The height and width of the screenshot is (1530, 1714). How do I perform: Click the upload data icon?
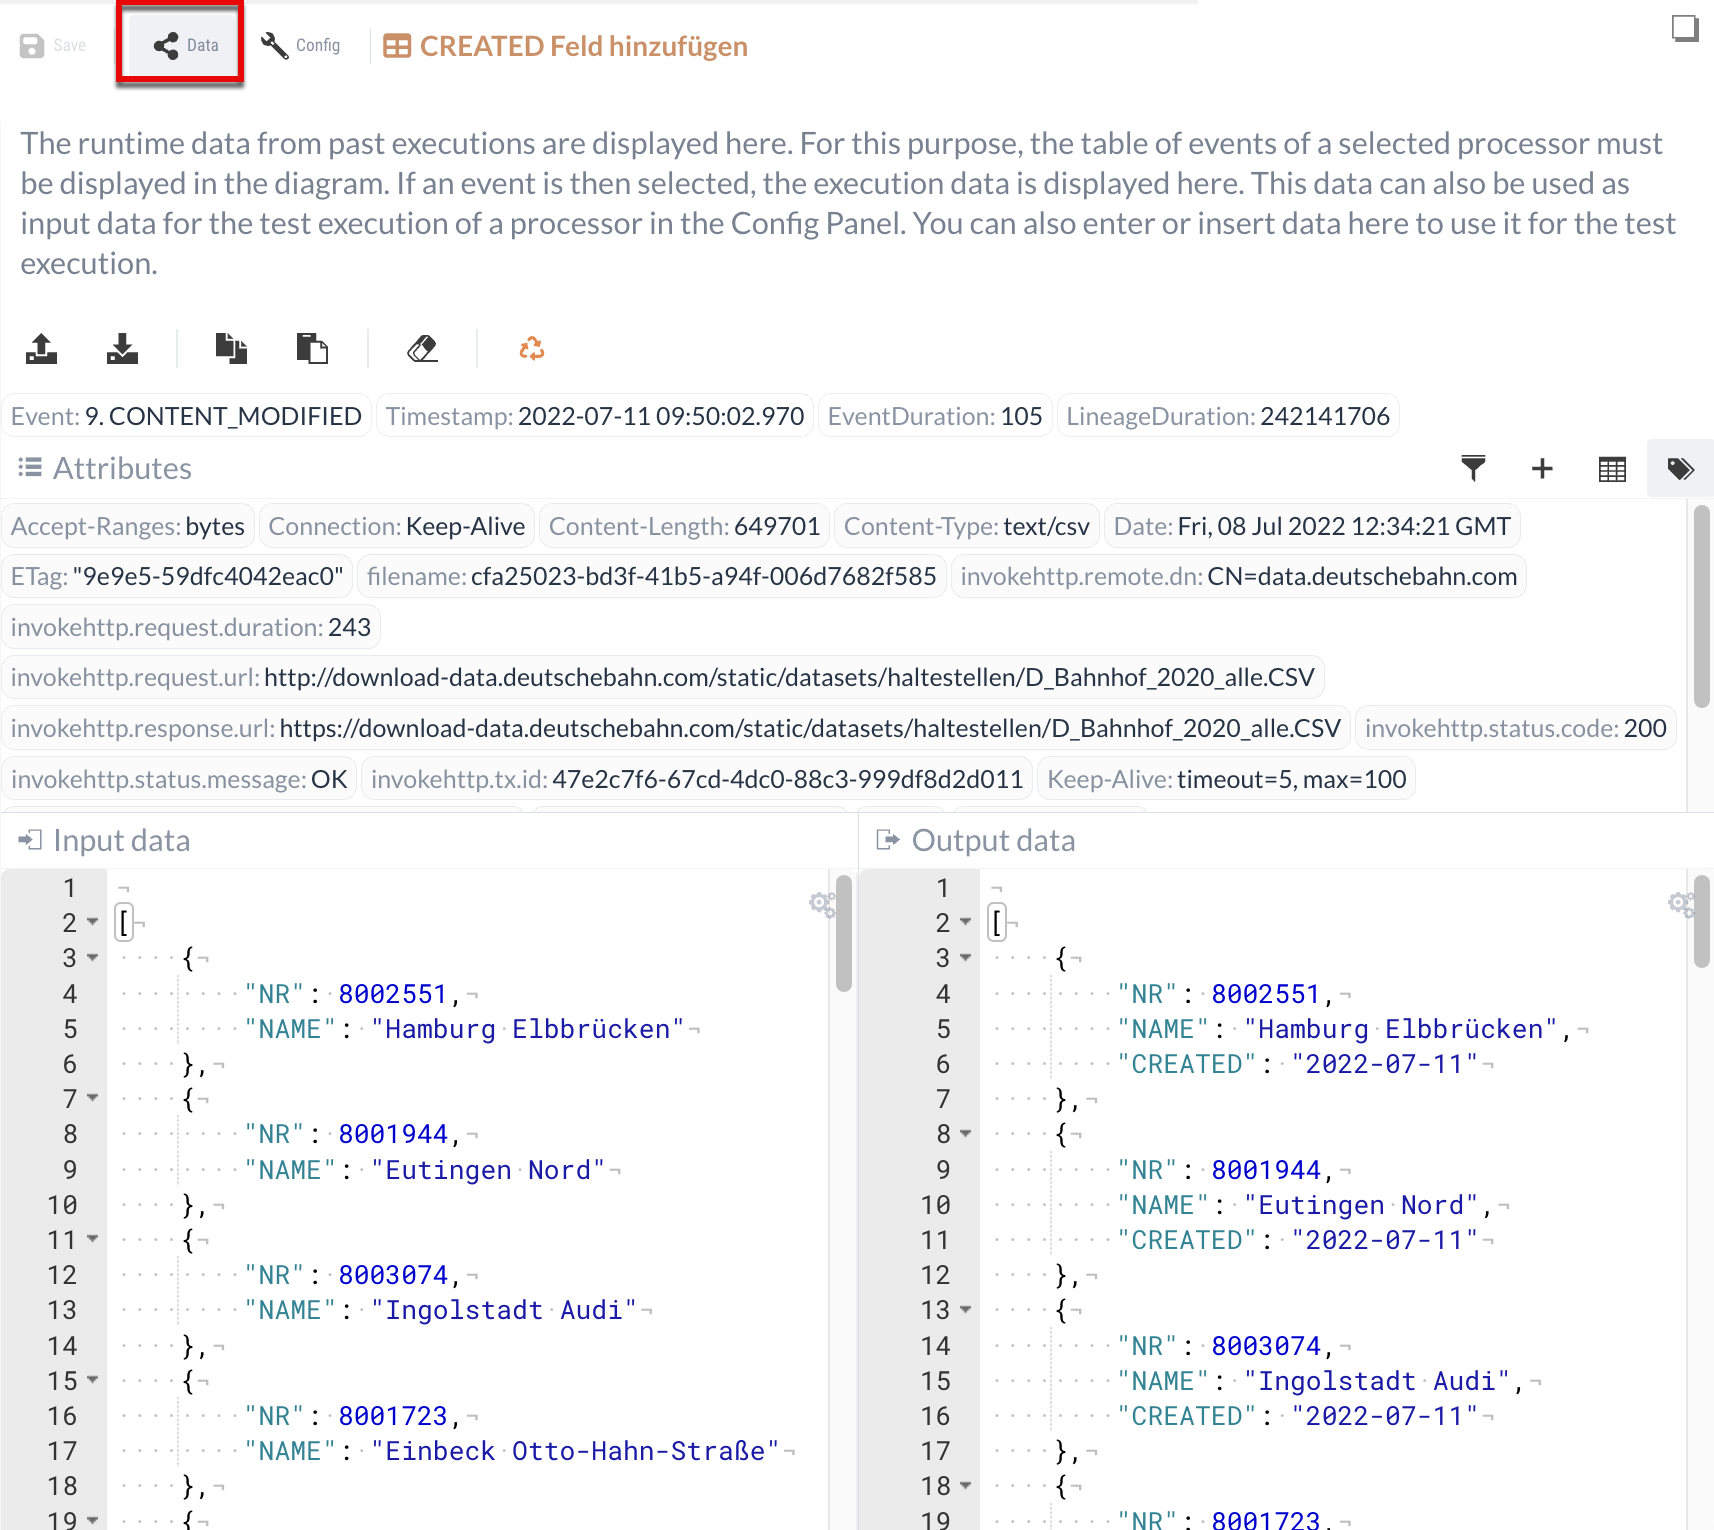(41, 349)
